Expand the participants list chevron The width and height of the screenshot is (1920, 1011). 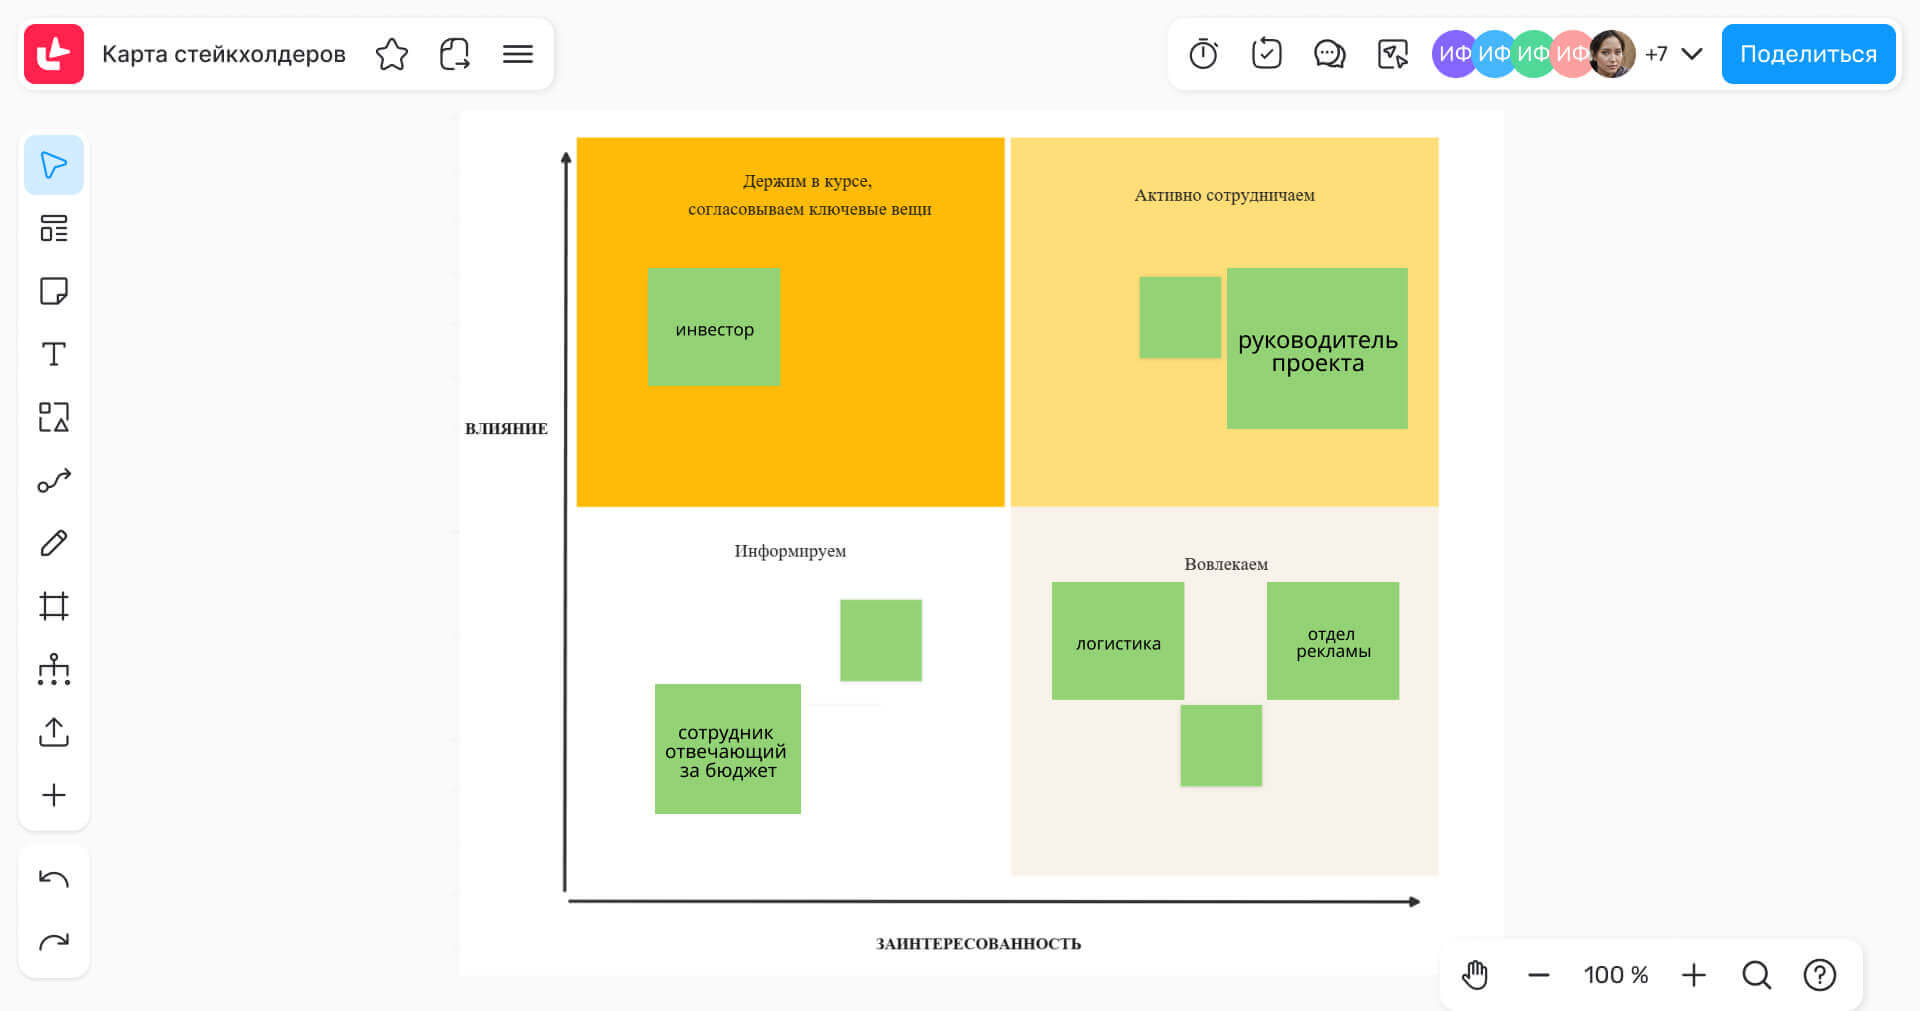point(1692,54)
